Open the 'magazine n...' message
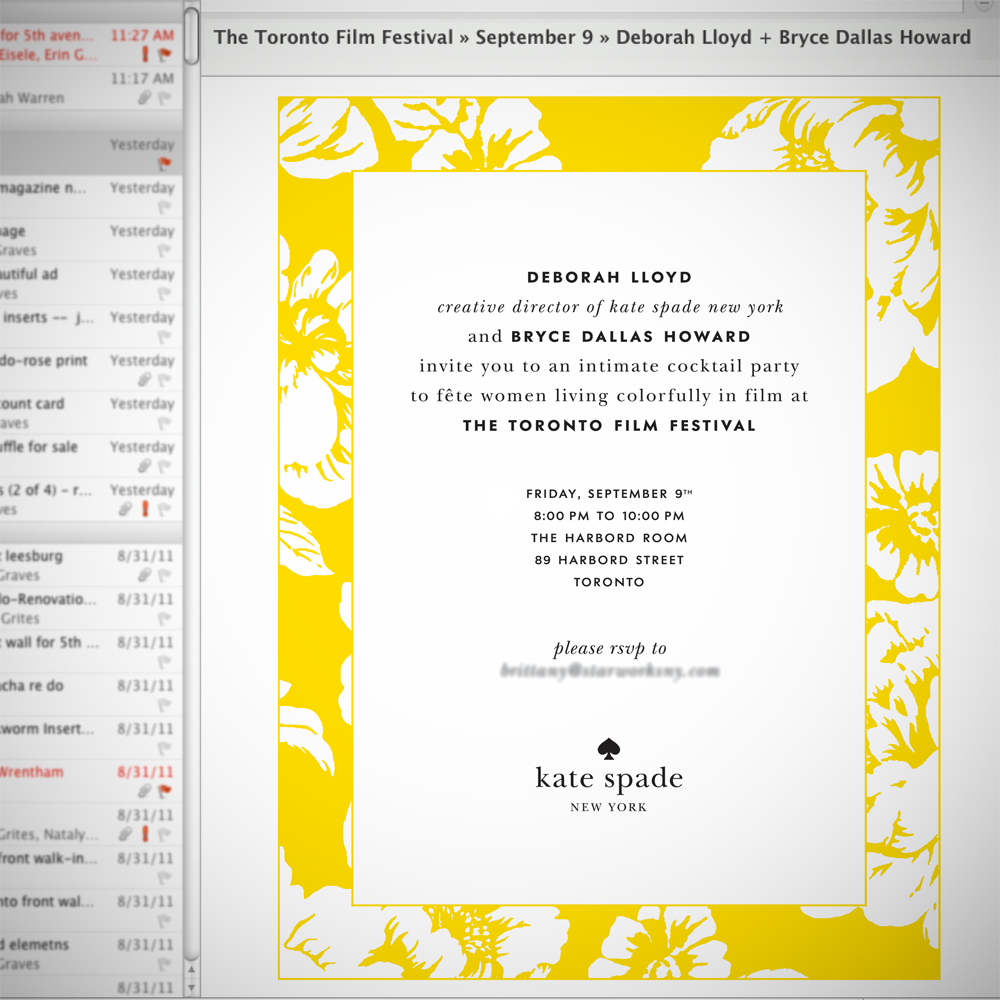The height and width of the screenshot is (1000, 1000). coord(91,197)
